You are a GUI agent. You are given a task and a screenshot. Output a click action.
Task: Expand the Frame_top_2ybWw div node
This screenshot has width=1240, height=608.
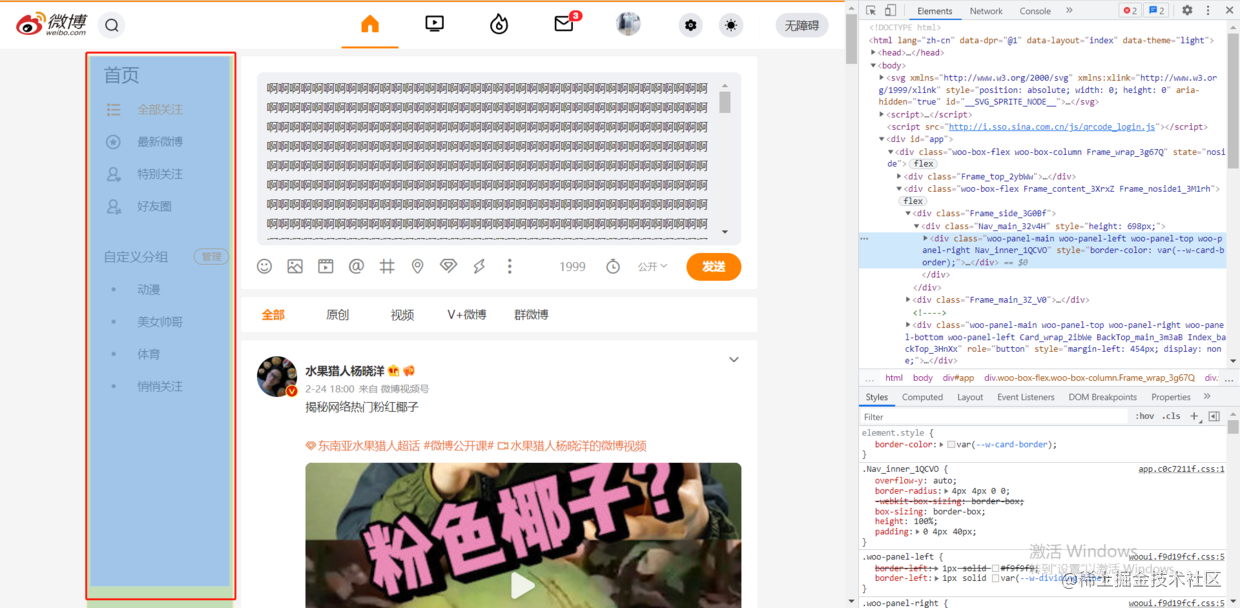click(x=899, y=176)
